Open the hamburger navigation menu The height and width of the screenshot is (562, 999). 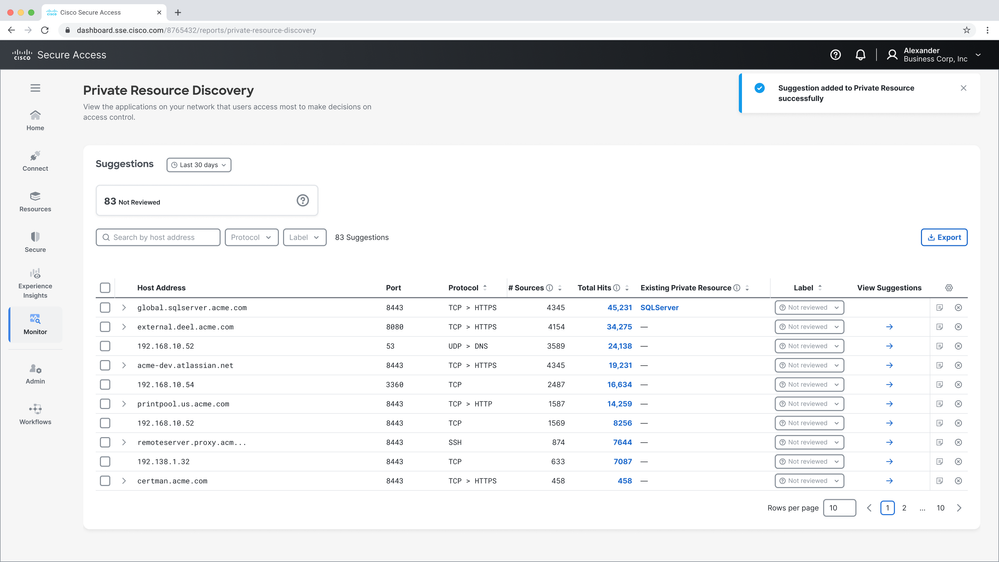pos(35,88)
